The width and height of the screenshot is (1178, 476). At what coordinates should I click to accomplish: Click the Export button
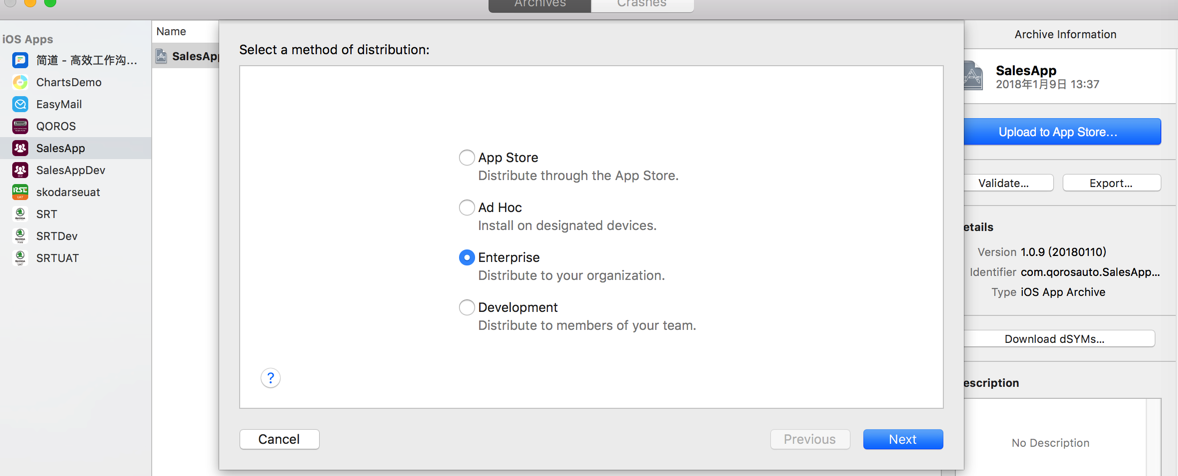pos(1111,183)
